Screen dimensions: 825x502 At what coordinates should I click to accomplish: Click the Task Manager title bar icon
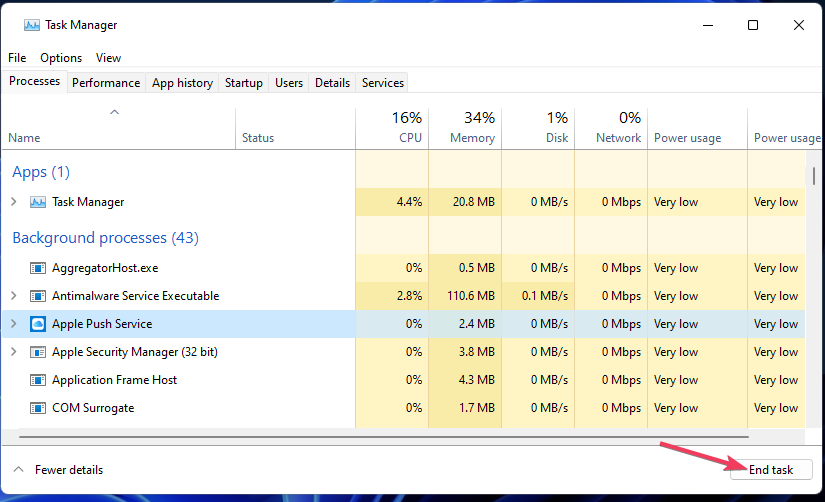coord(32,25)
